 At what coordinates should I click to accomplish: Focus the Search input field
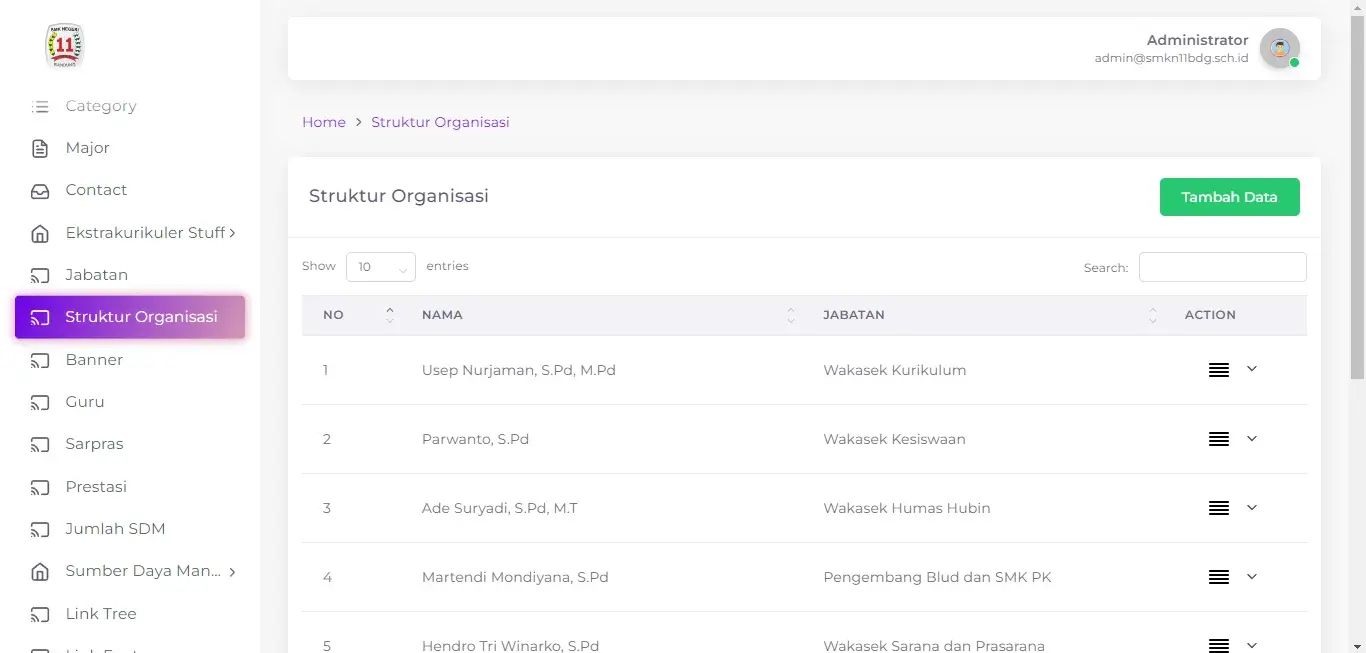click(x=1223, y=267)
